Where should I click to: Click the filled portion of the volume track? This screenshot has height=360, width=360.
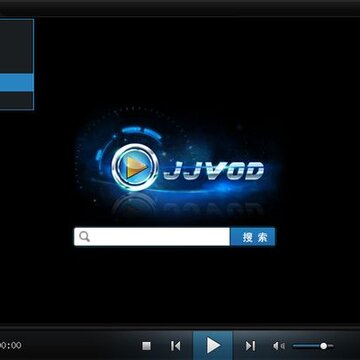tap(307, 346)
